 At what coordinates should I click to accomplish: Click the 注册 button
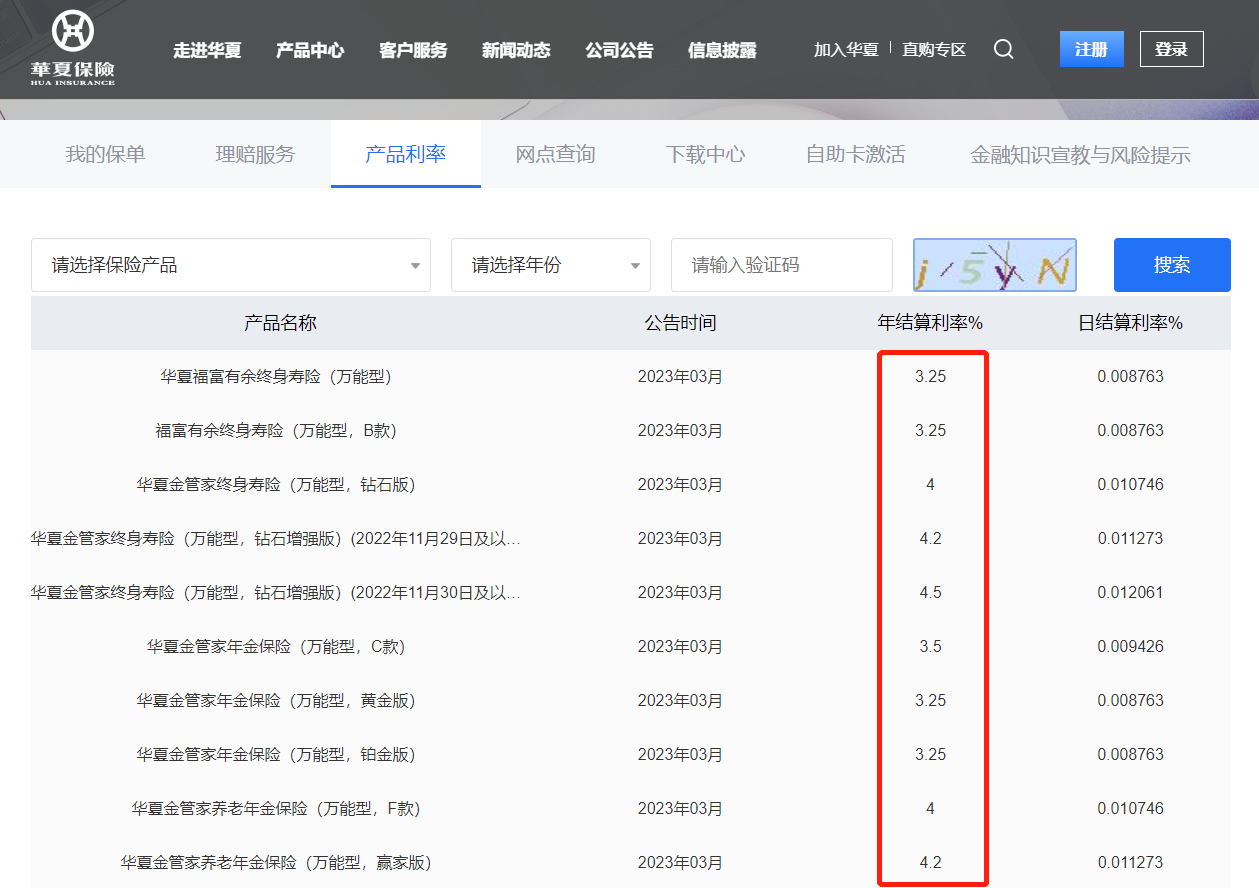point(1092,49)
